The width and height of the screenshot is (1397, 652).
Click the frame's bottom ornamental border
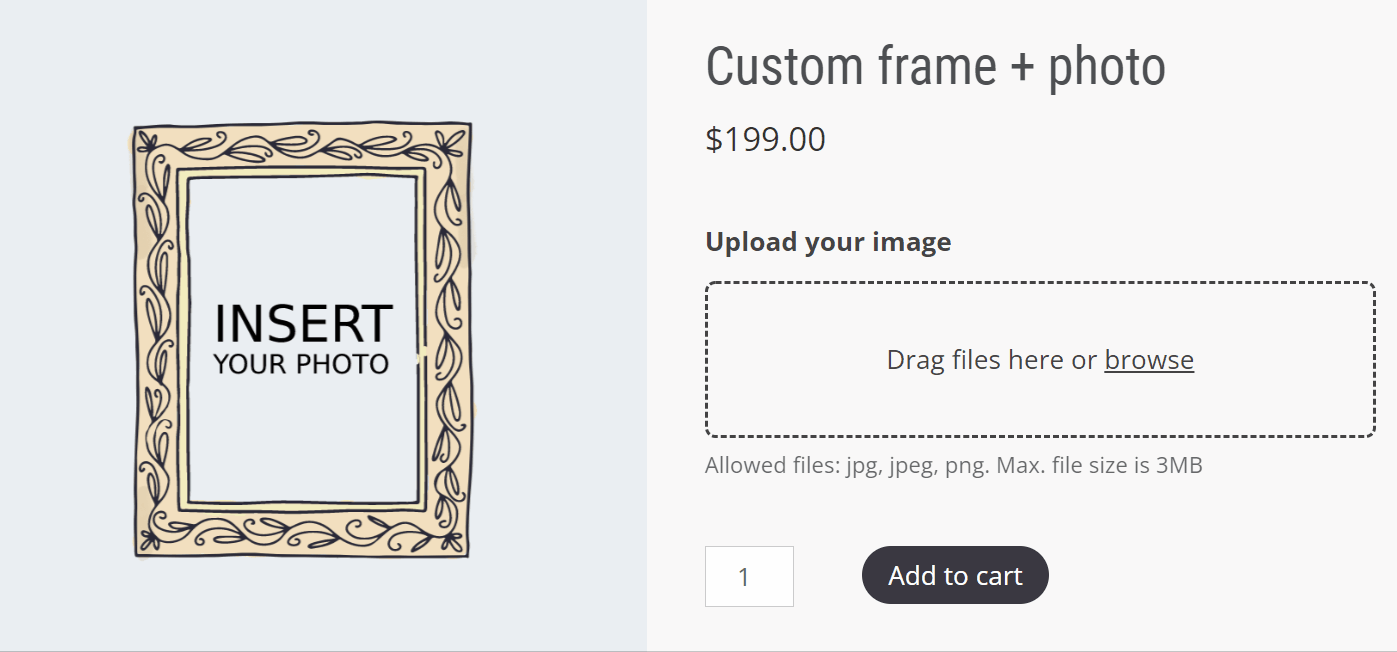click(302, 533)
